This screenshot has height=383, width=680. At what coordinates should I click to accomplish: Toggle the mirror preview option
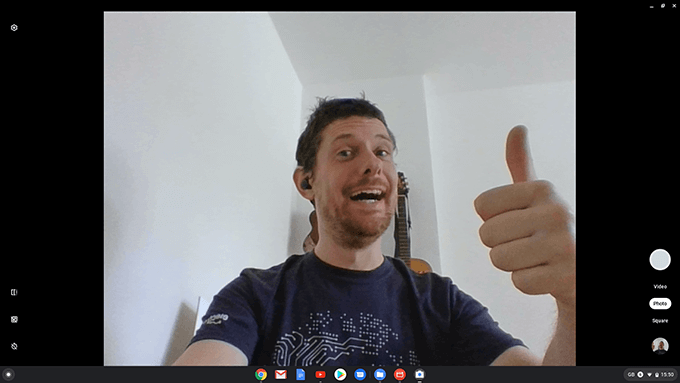point(14,292)
